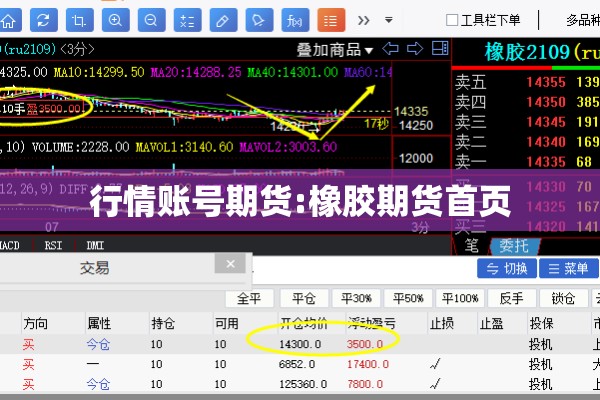Open the 叠加商品 dropdown
The width and height of the screenshot is (600, 400).
[x=335, y=50]
